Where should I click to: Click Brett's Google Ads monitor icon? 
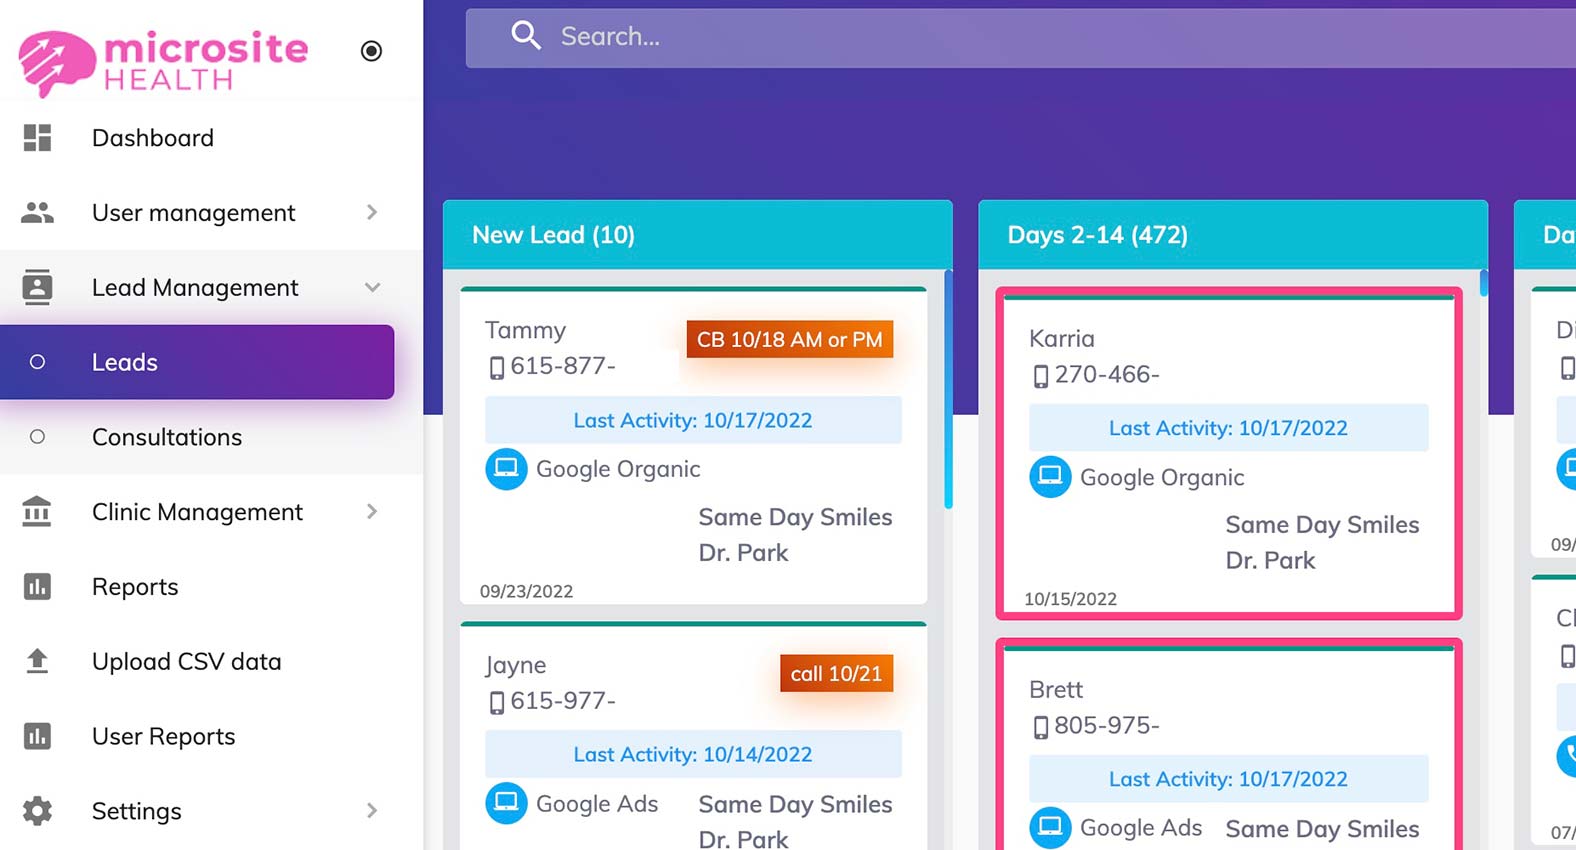tap(1050, 827)
